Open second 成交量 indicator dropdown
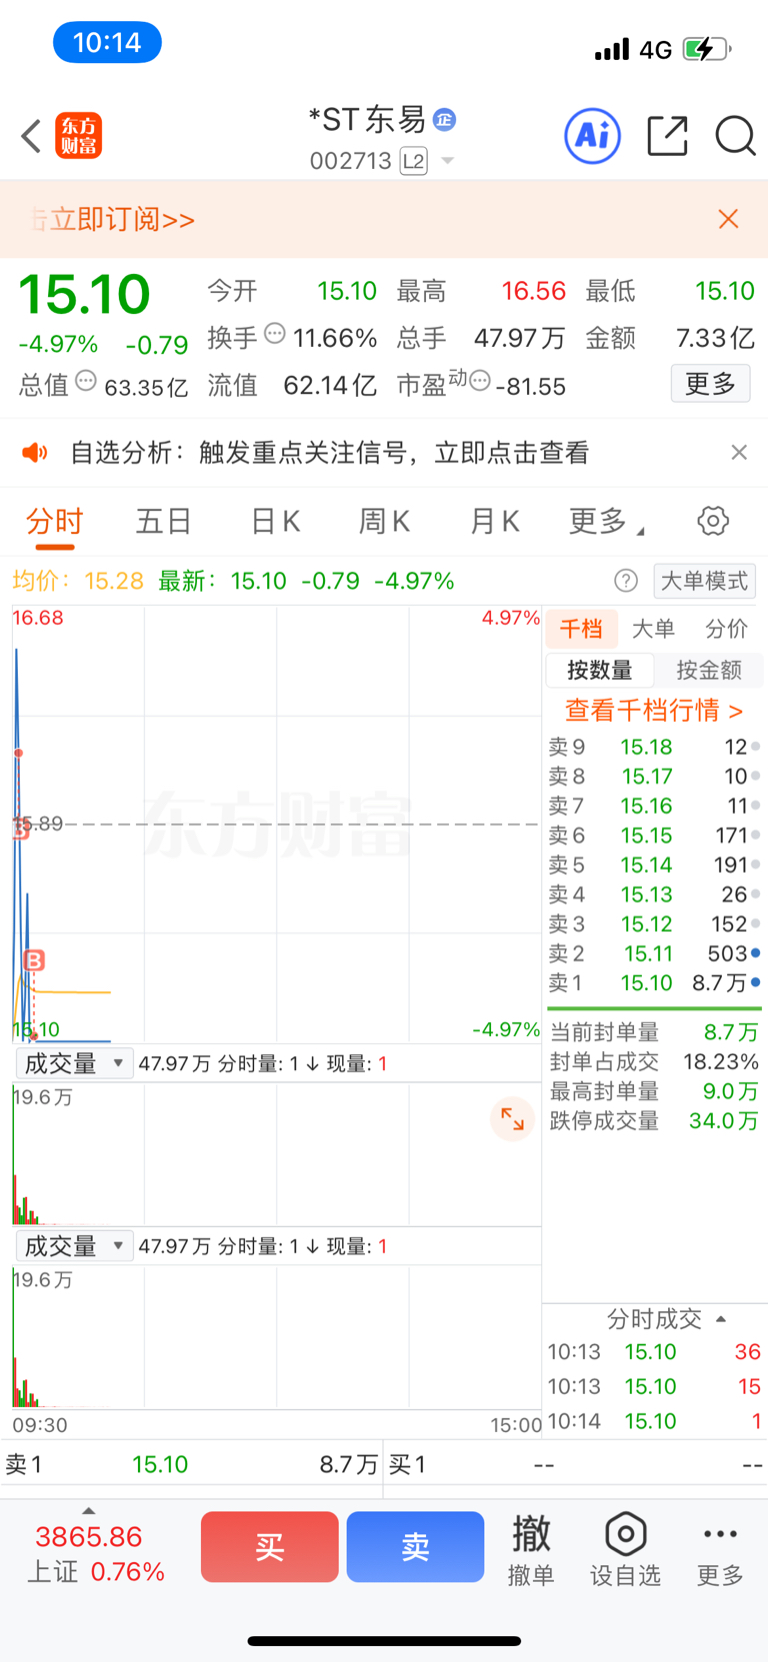768x1663 pixels. (74, 1246)
